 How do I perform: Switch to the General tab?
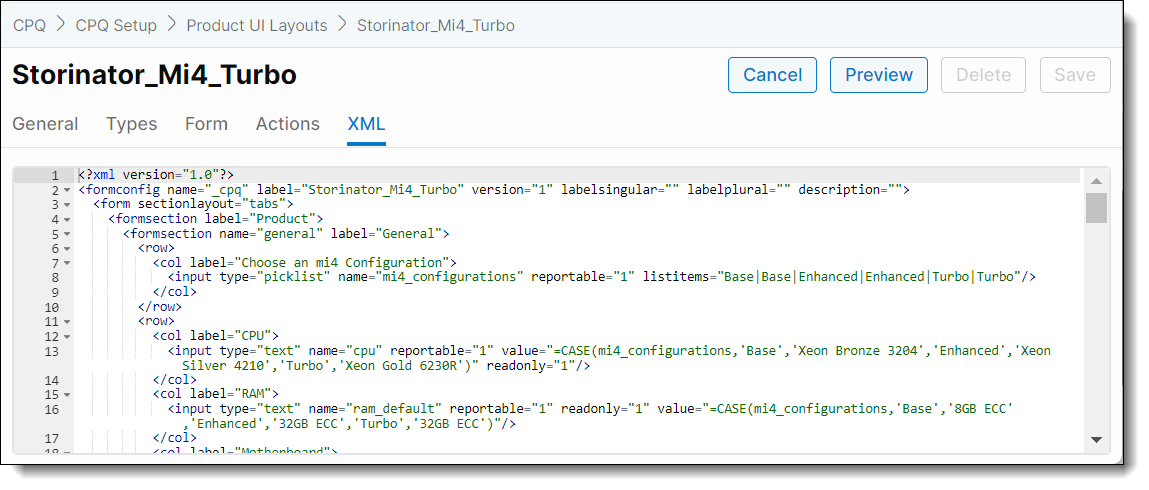(x=45, y=124)
